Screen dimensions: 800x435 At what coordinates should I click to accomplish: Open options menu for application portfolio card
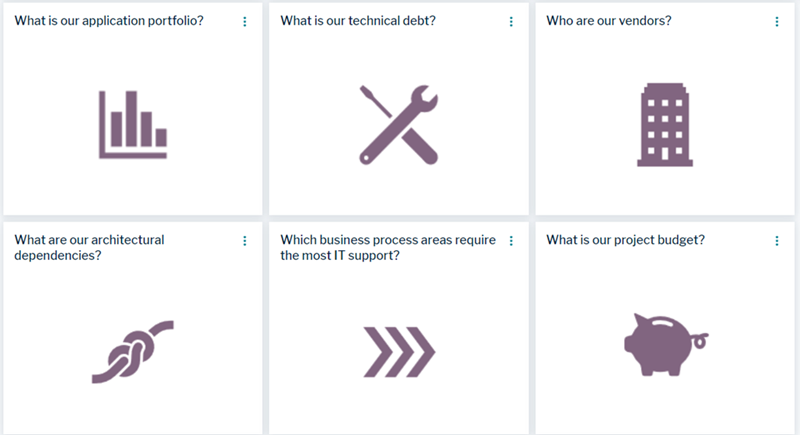(245, 22)
